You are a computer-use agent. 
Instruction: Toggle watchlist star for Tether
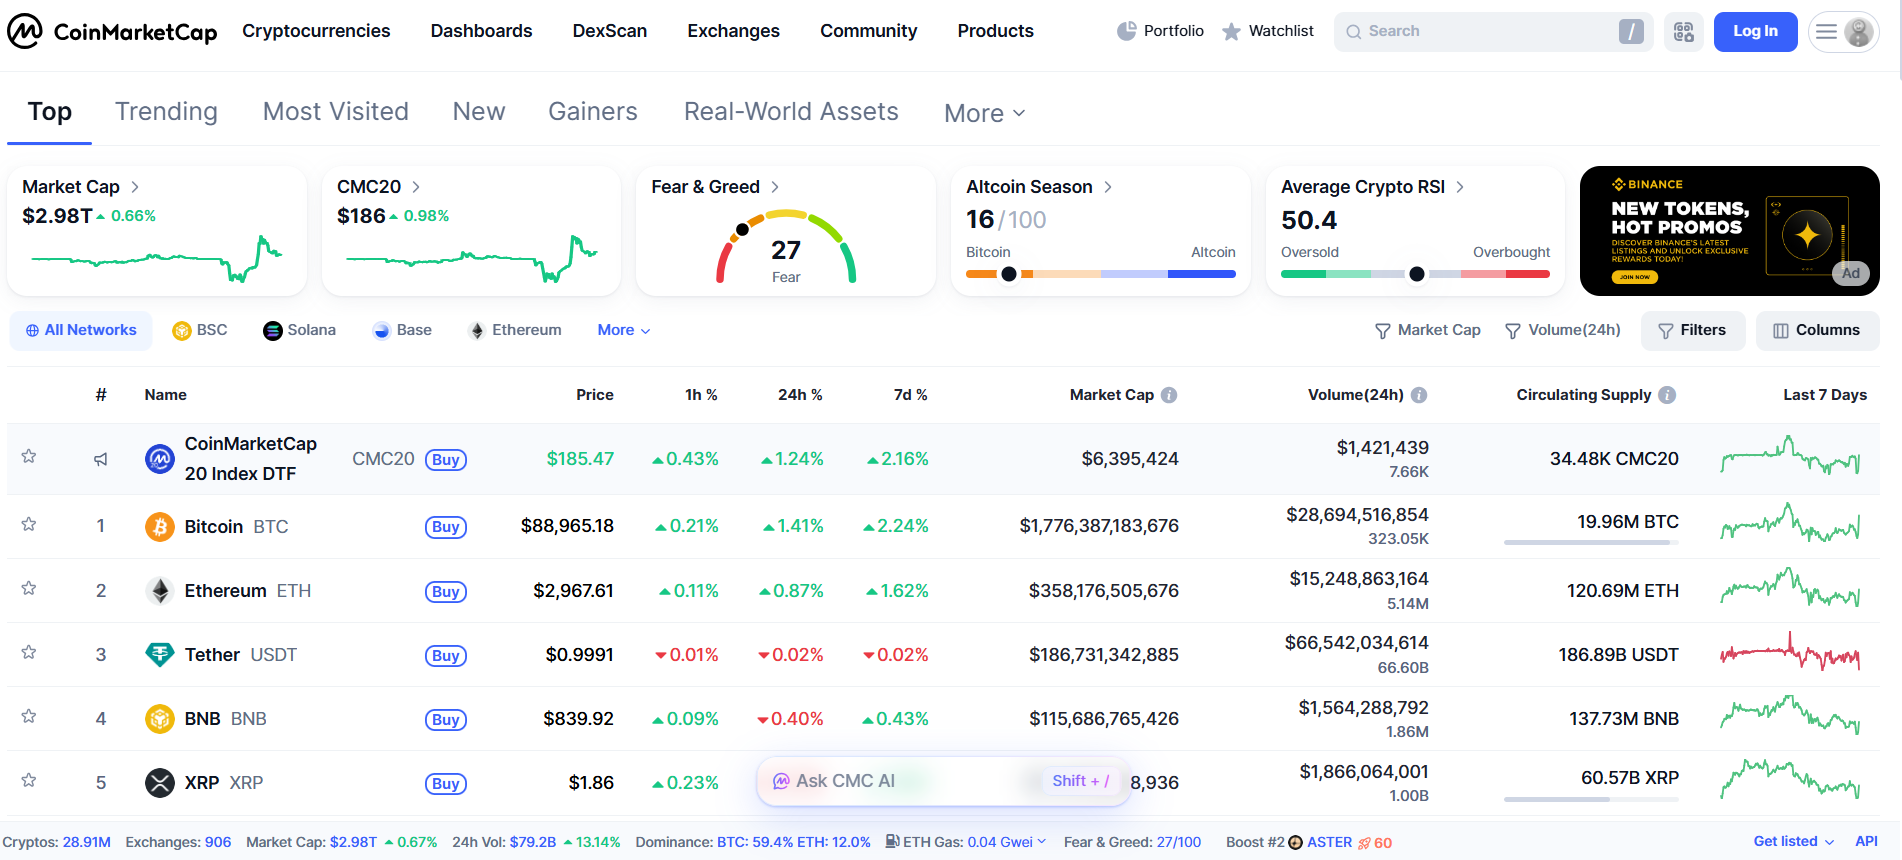[x=29, y=653]
